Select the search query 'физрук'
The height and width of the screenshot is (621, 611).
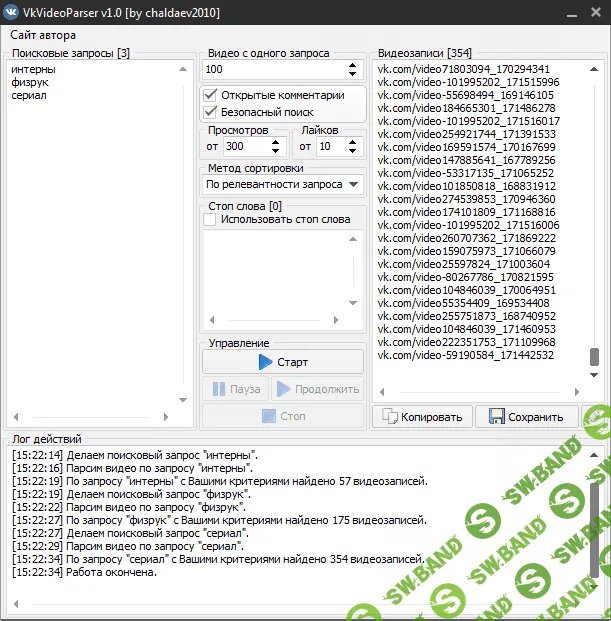pos(29,82)
